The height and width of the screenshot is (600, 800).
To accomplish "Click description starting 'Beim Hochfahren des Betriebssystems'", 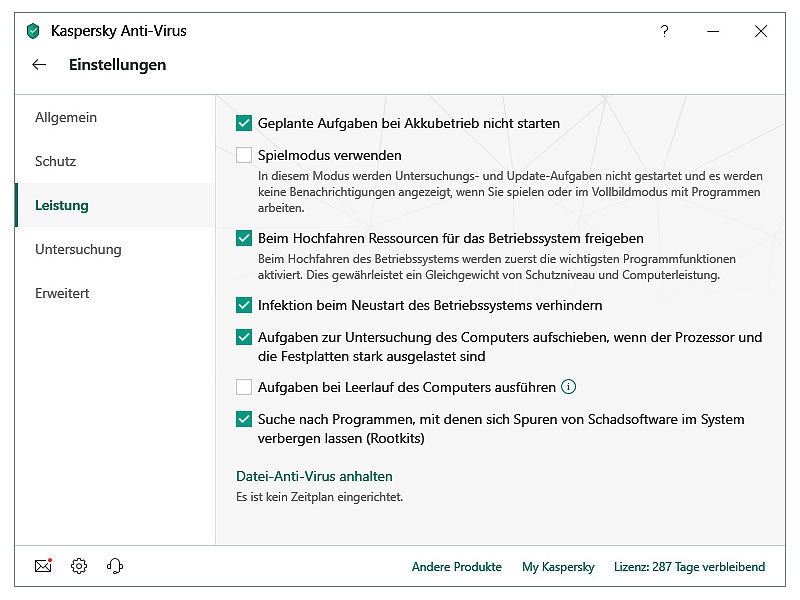I will pos(496,267).
